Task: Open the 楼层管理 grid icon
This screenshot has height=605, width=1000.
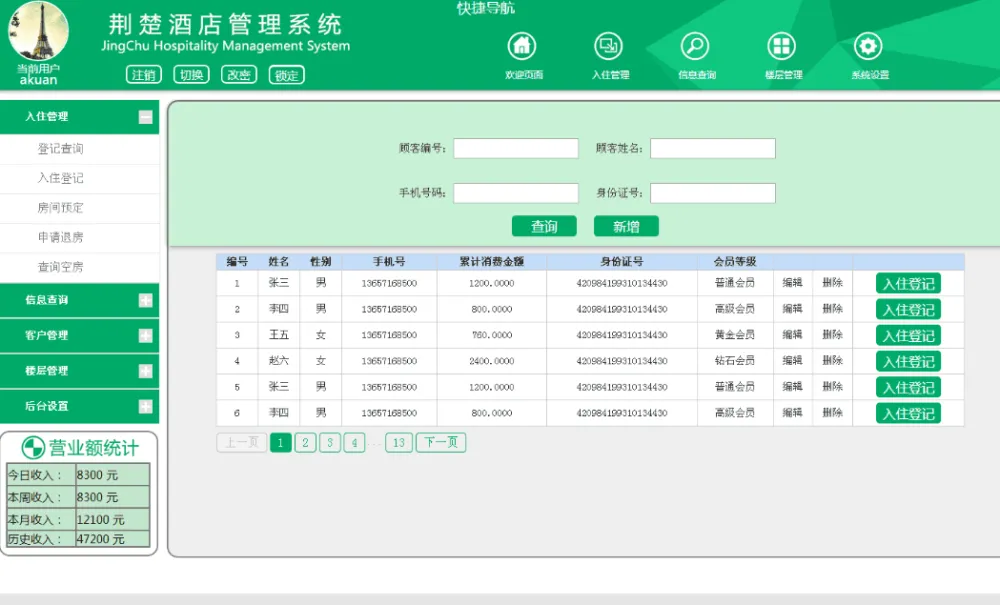Action: 781,45
